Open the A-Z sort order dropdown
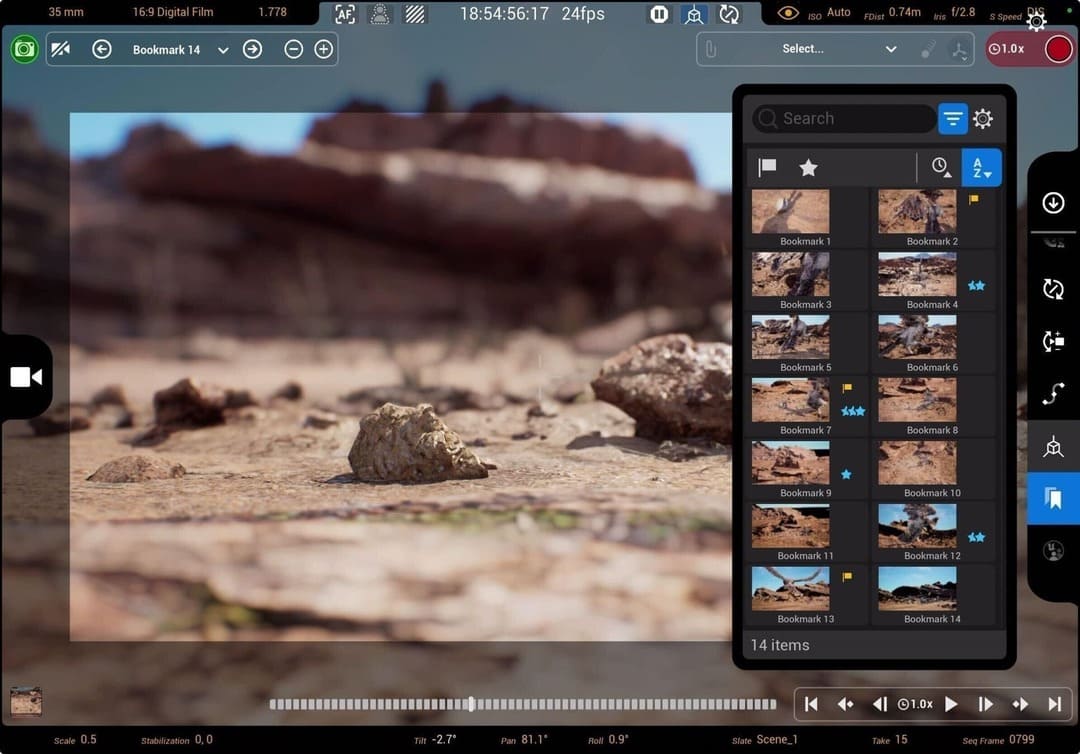Image resolution: width=1080 pixels, height=754 pixels. pyautogui.click(x=982, y=168)
